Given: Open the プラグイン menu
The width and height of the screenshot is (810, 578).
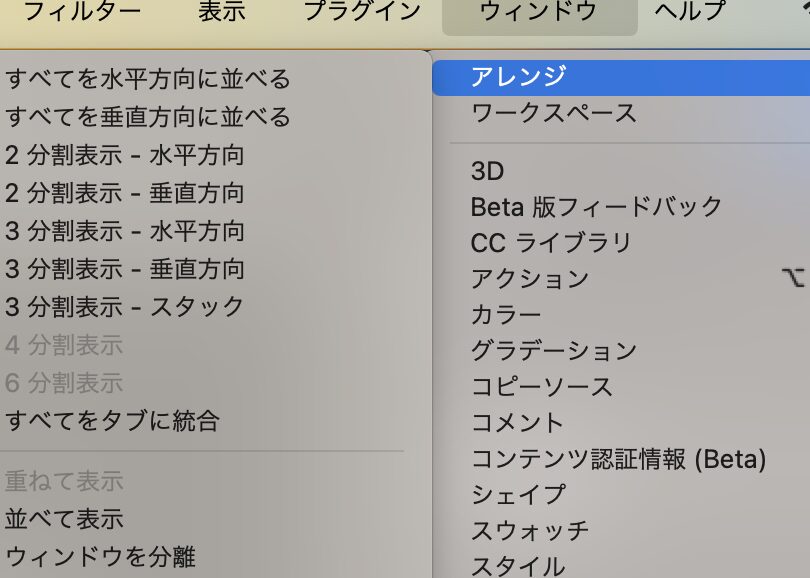Looking at the screenshot, I should pos(362,12).
